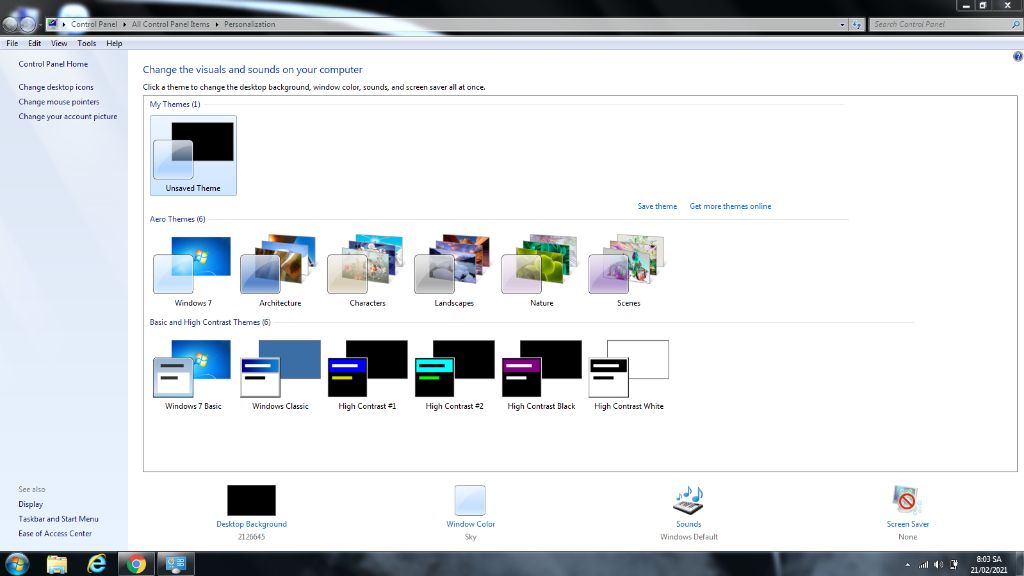1024x576 pixels.
Task: Apply the Characters theme
Action: pyautogui.click(x=367, y=271)
